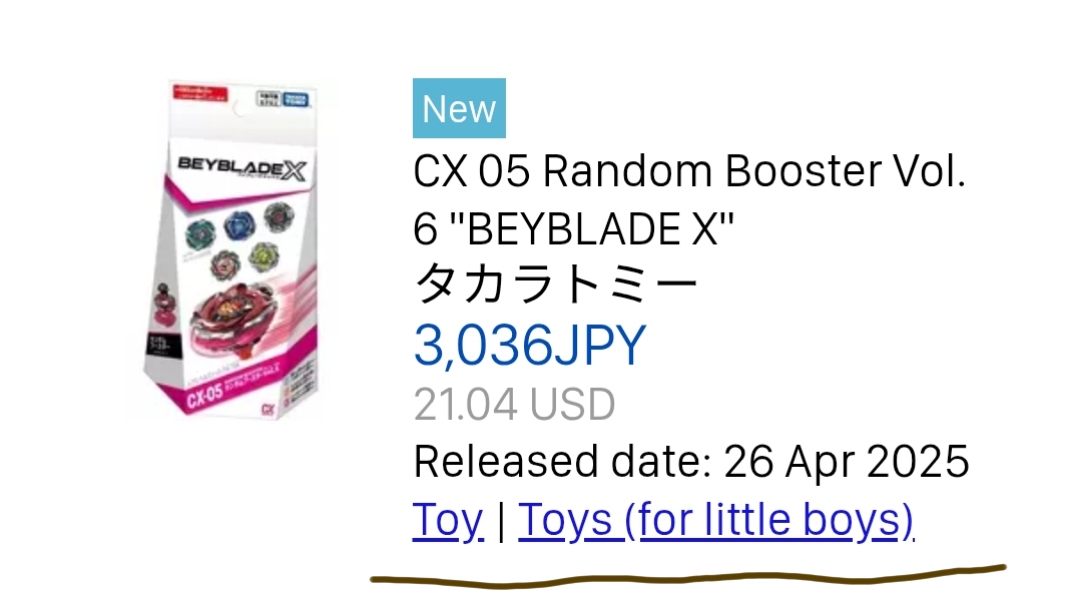This screenshot has height=604, width=1080.
Task: Click the blue New badge
Action: tap(459, 108)
